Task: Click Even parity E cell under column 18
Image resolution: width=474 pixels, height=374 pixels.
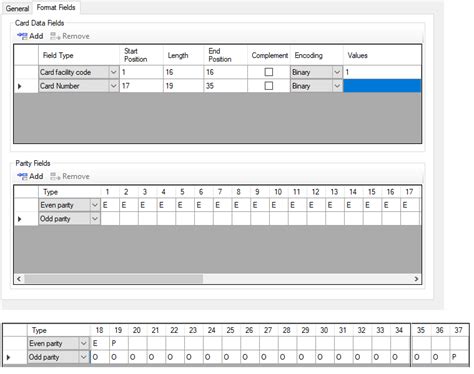Action: tap(99, 343)
